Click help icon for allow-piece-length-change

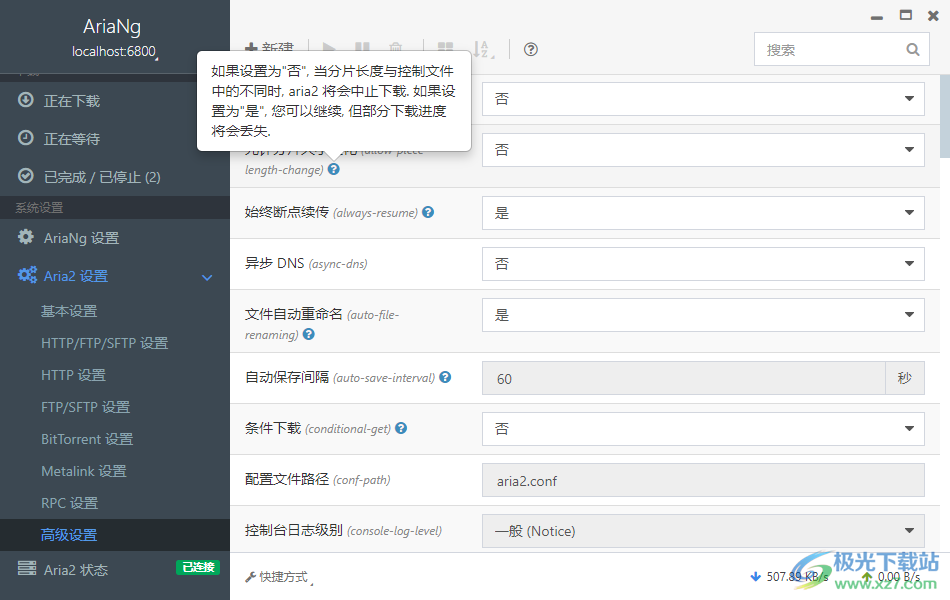pos(334,169)
